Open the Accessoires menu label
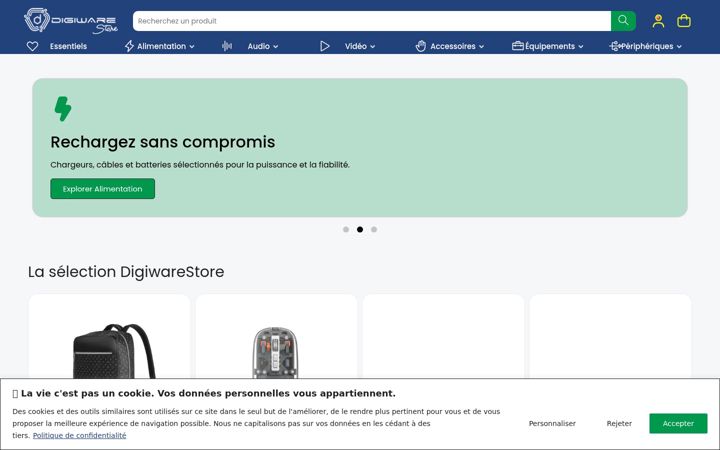Screen dimensions: 720x450 pyautogui.click(x=453, y=46)
